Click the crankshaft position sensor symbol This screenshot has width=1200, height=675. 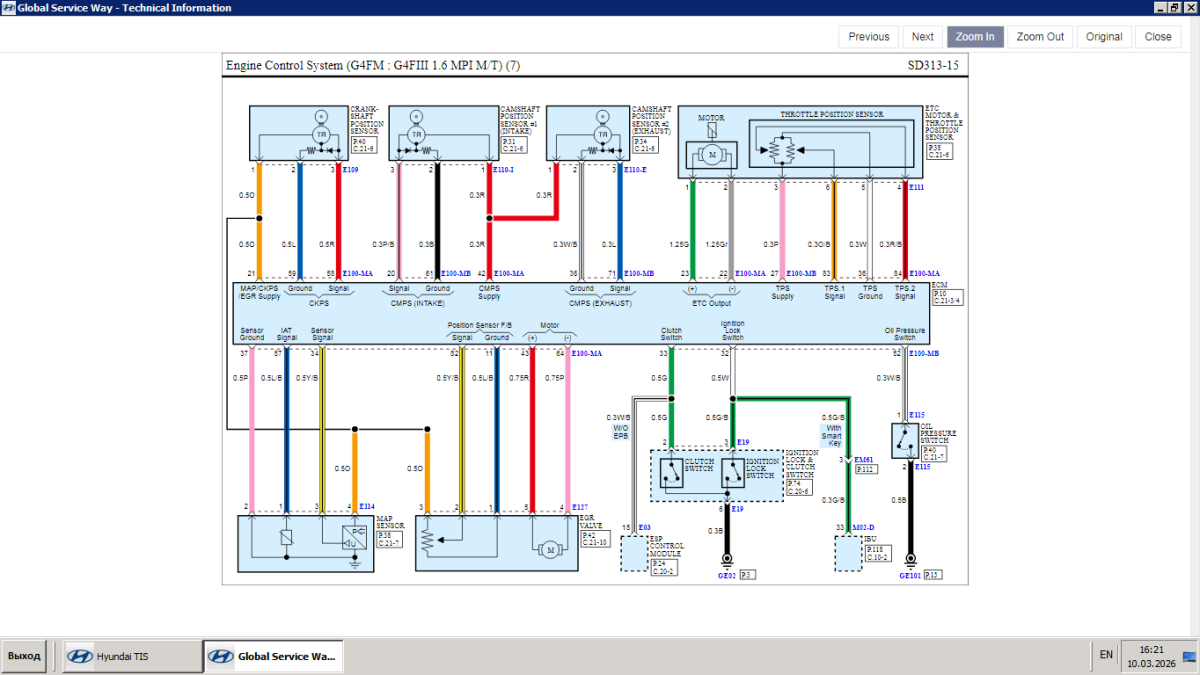(321, 133)
